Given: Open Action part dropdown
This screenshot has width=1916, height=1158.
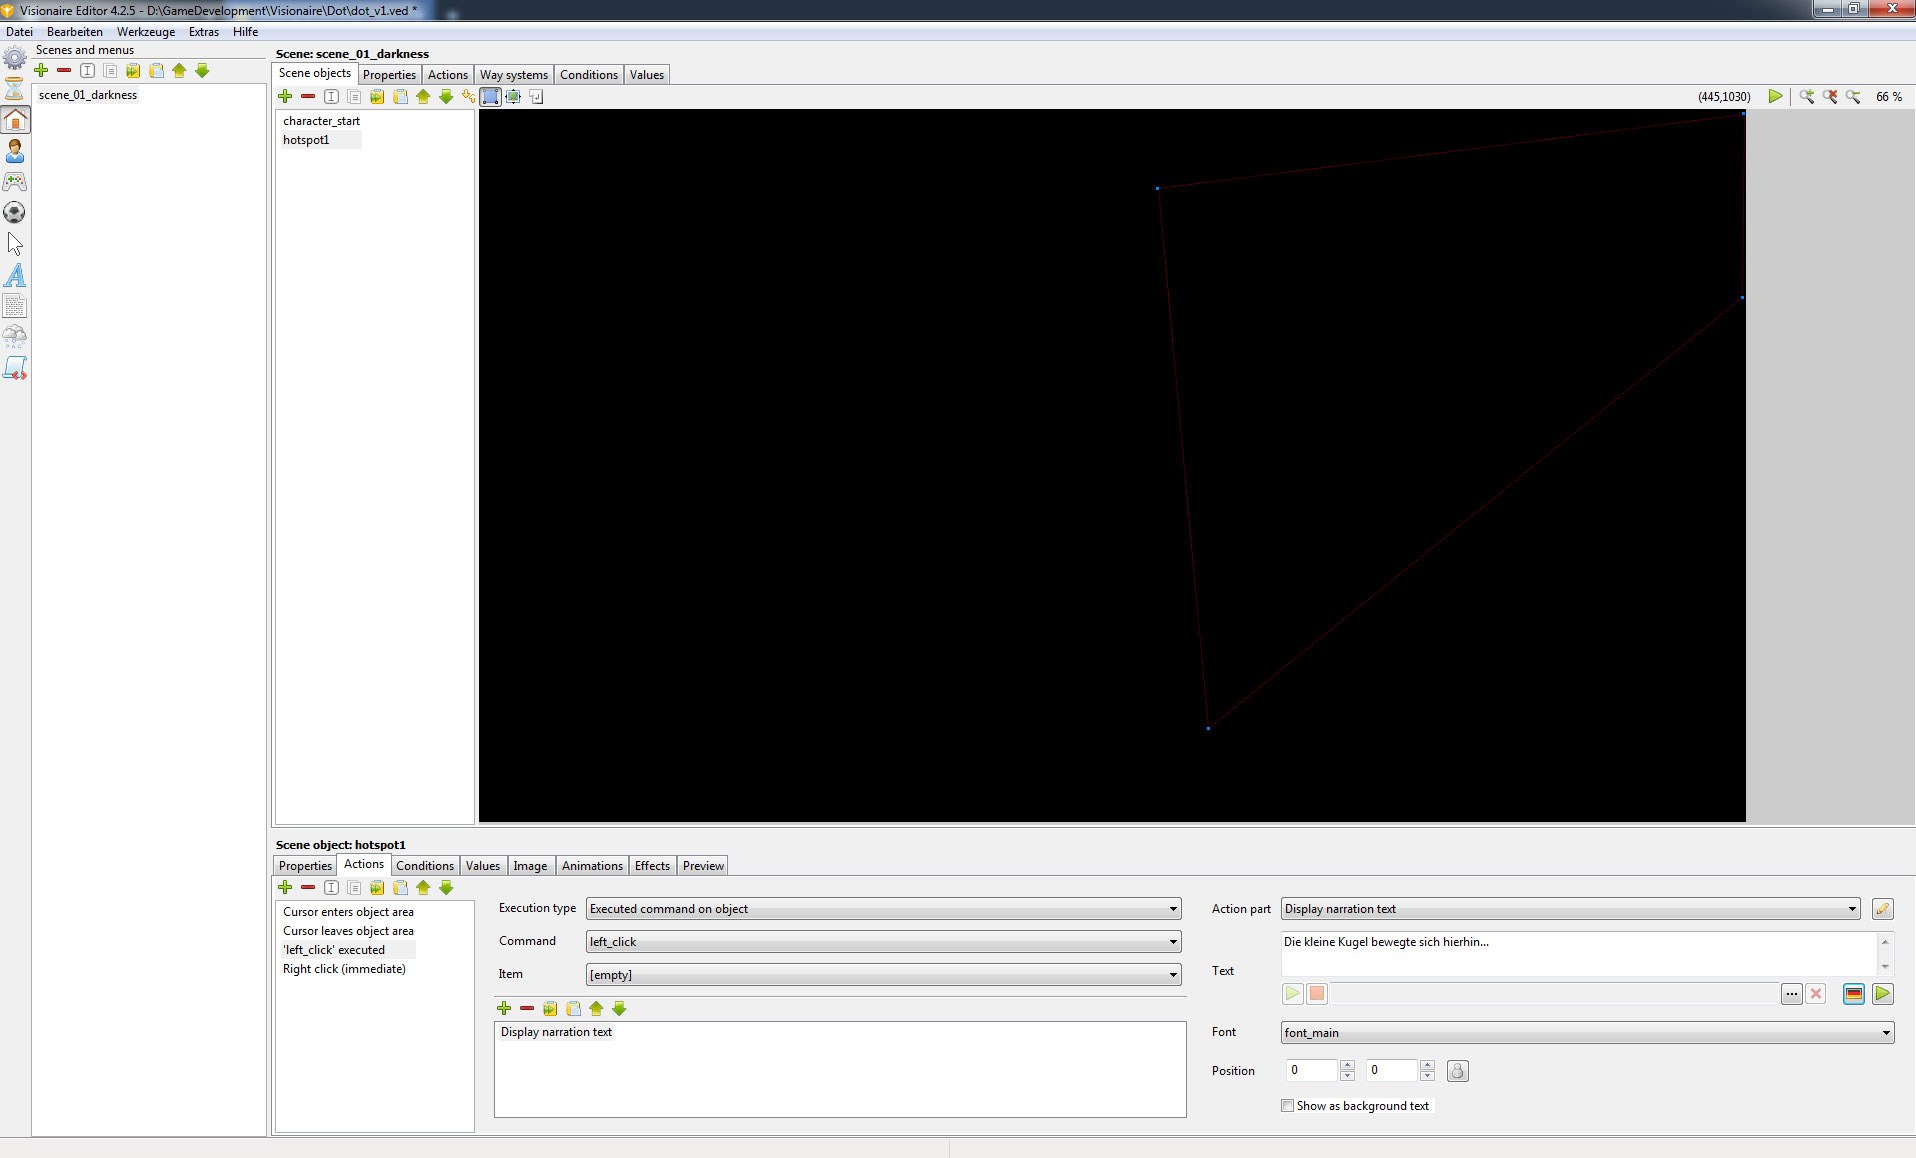Looking at the screenshot, I should click(x=1570, y=909).
